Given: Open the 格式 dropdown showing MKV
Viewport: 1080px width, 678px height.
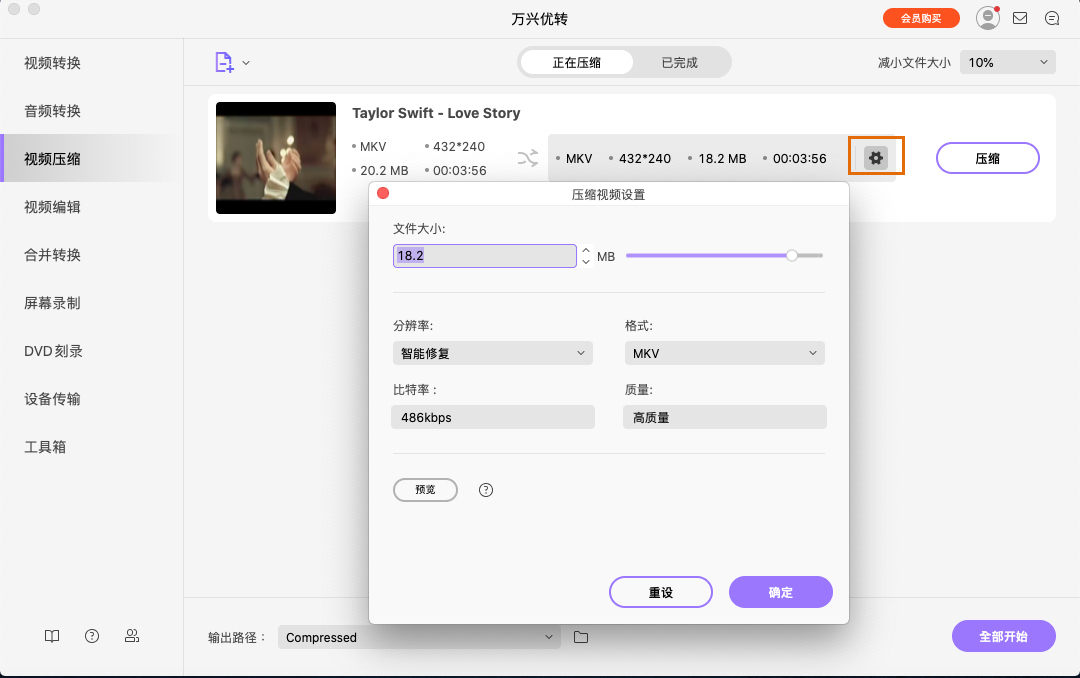Looking at the screenshot, I should click(x=724, y=353).
